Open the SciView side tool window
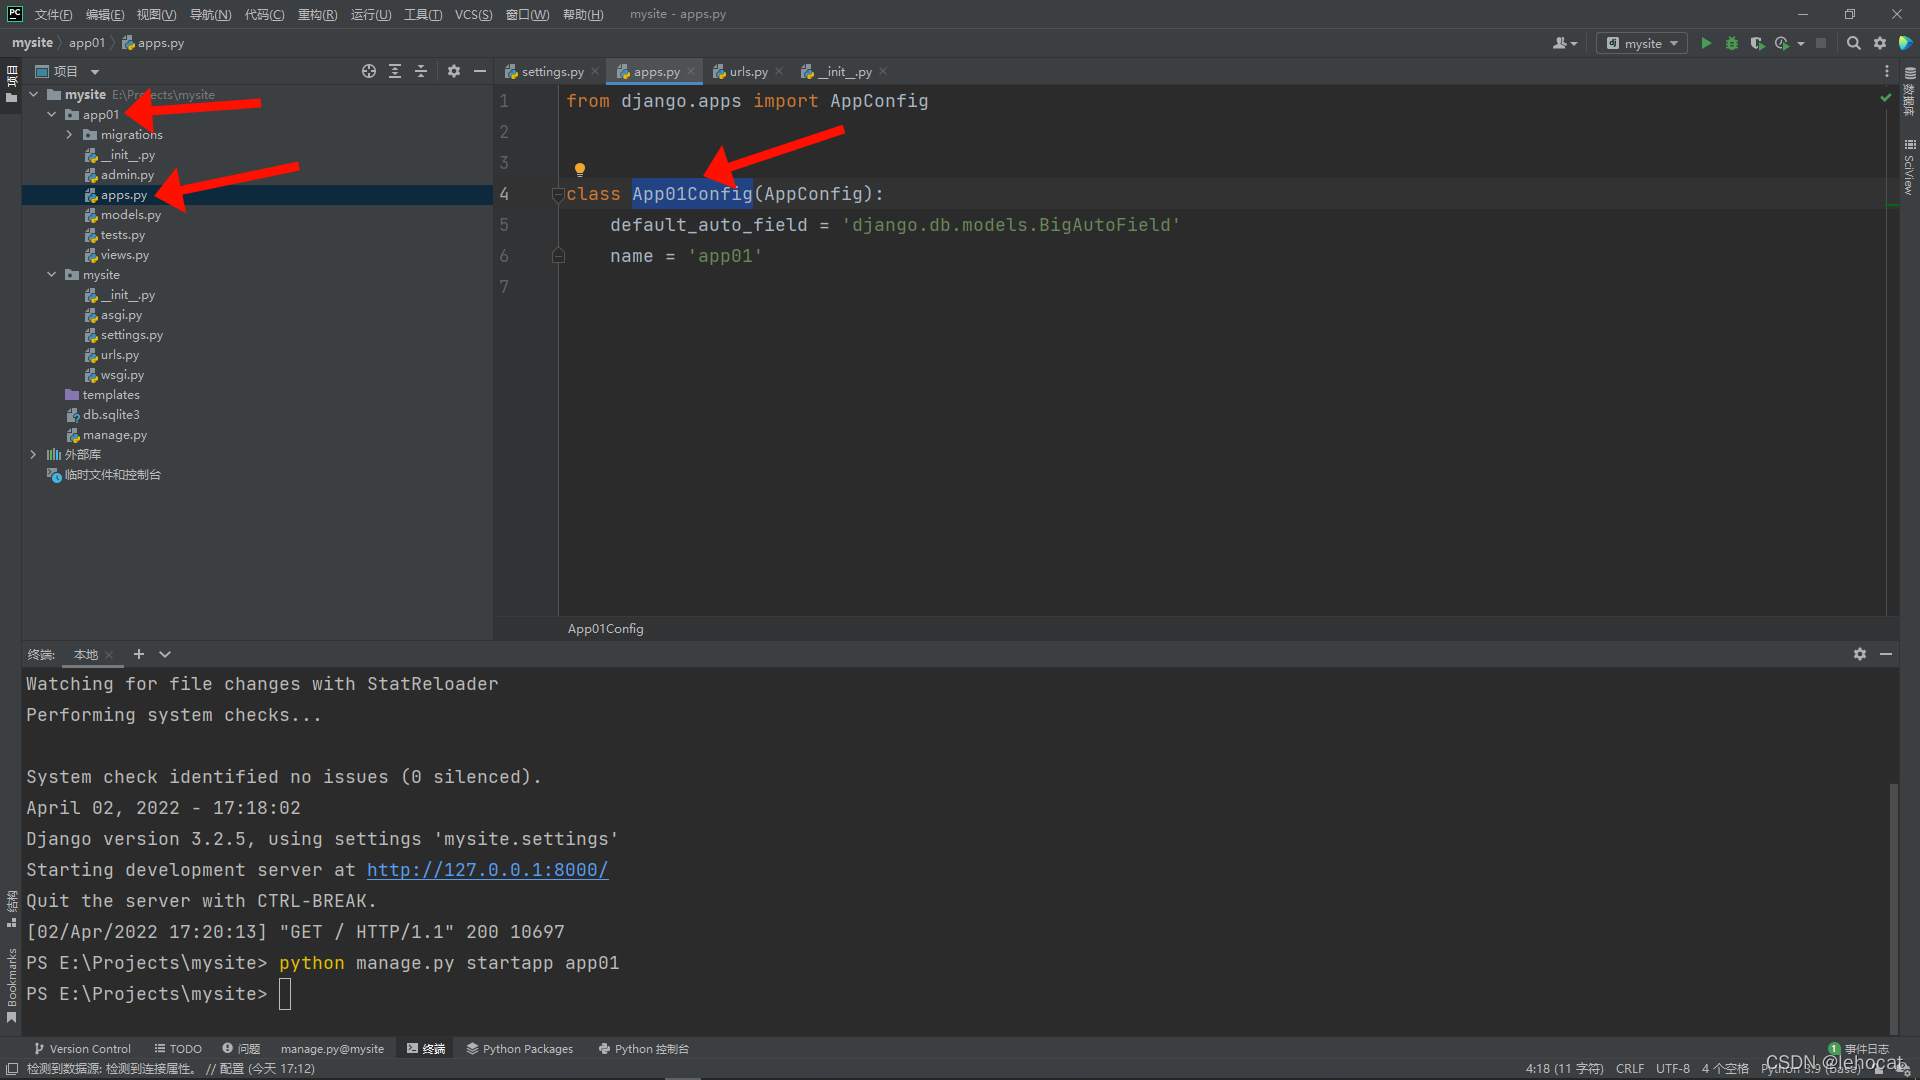The width and height of the screenshot is (1920, 1080). (x=1910, y=167)
